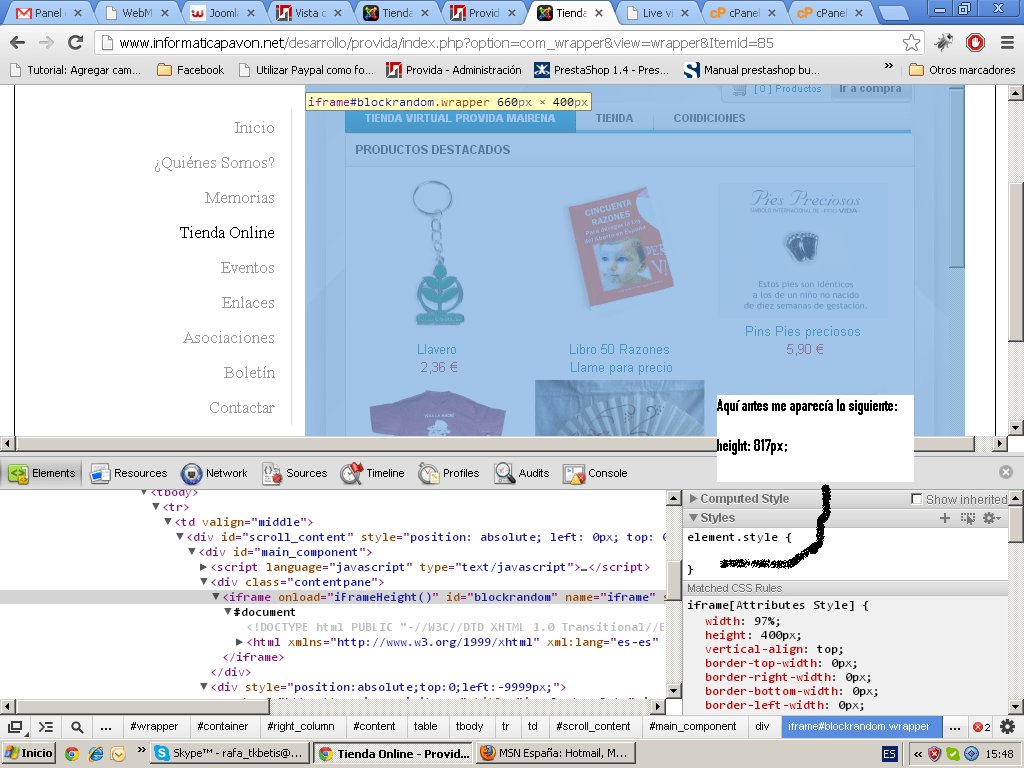Open the Timeline panel
This screenshot has width=1024, height=768.
(x=372, y=473)
